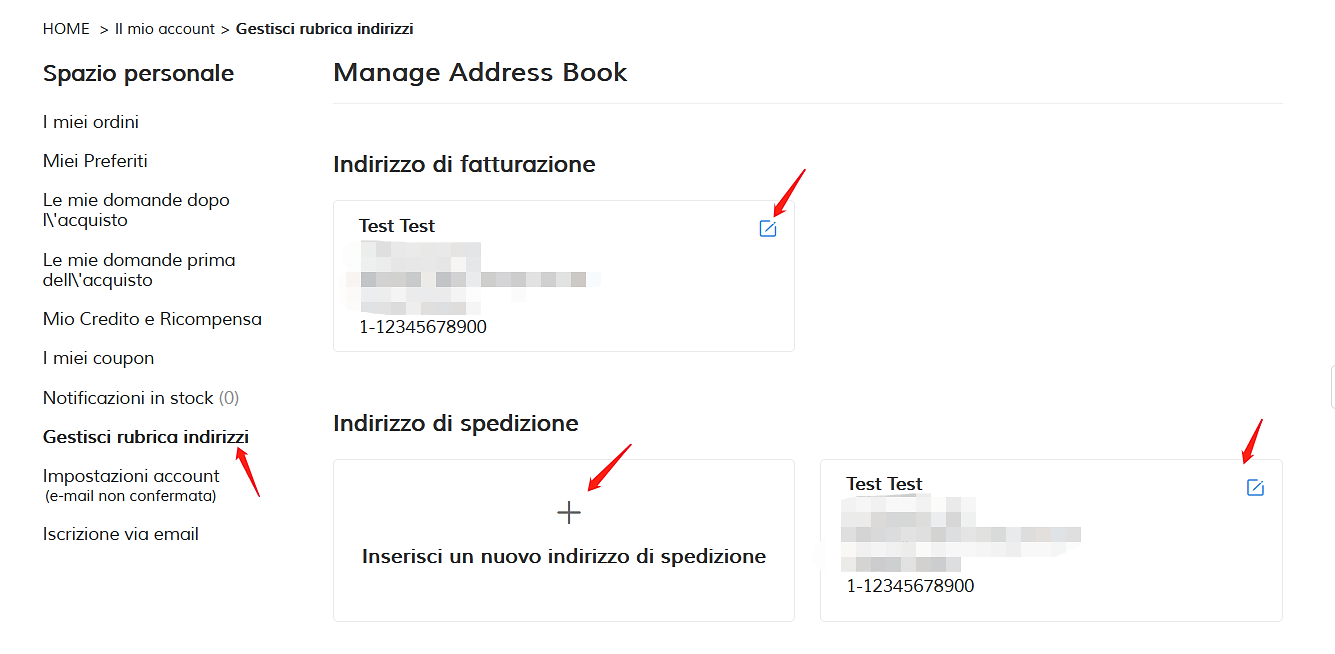Click the billing address phone number
1335x654 pixels.
click(x=423, y=327)
